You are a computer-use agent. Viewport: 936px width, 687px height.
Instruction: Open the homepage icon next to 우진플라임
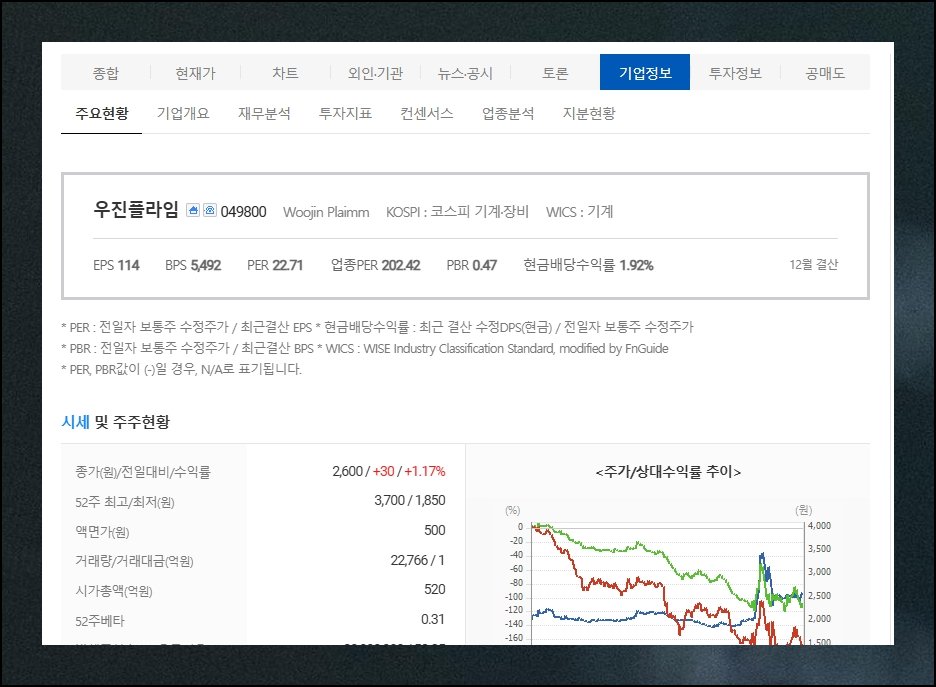(x=193, y=210)
